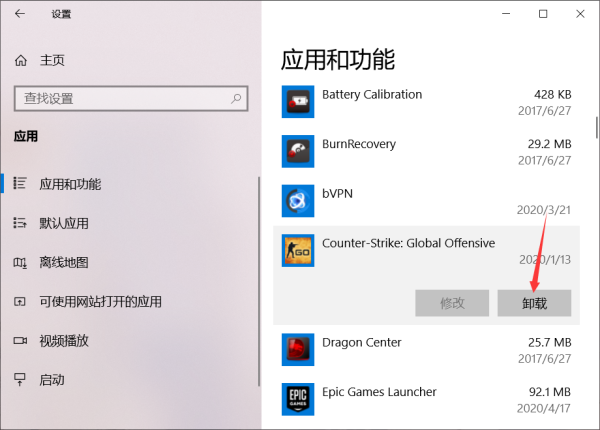The width and height of the screenshot is (600, 430).
Task: Open the 默认应用 settings page
Action: pyautogui.click(x=130, y=223)
